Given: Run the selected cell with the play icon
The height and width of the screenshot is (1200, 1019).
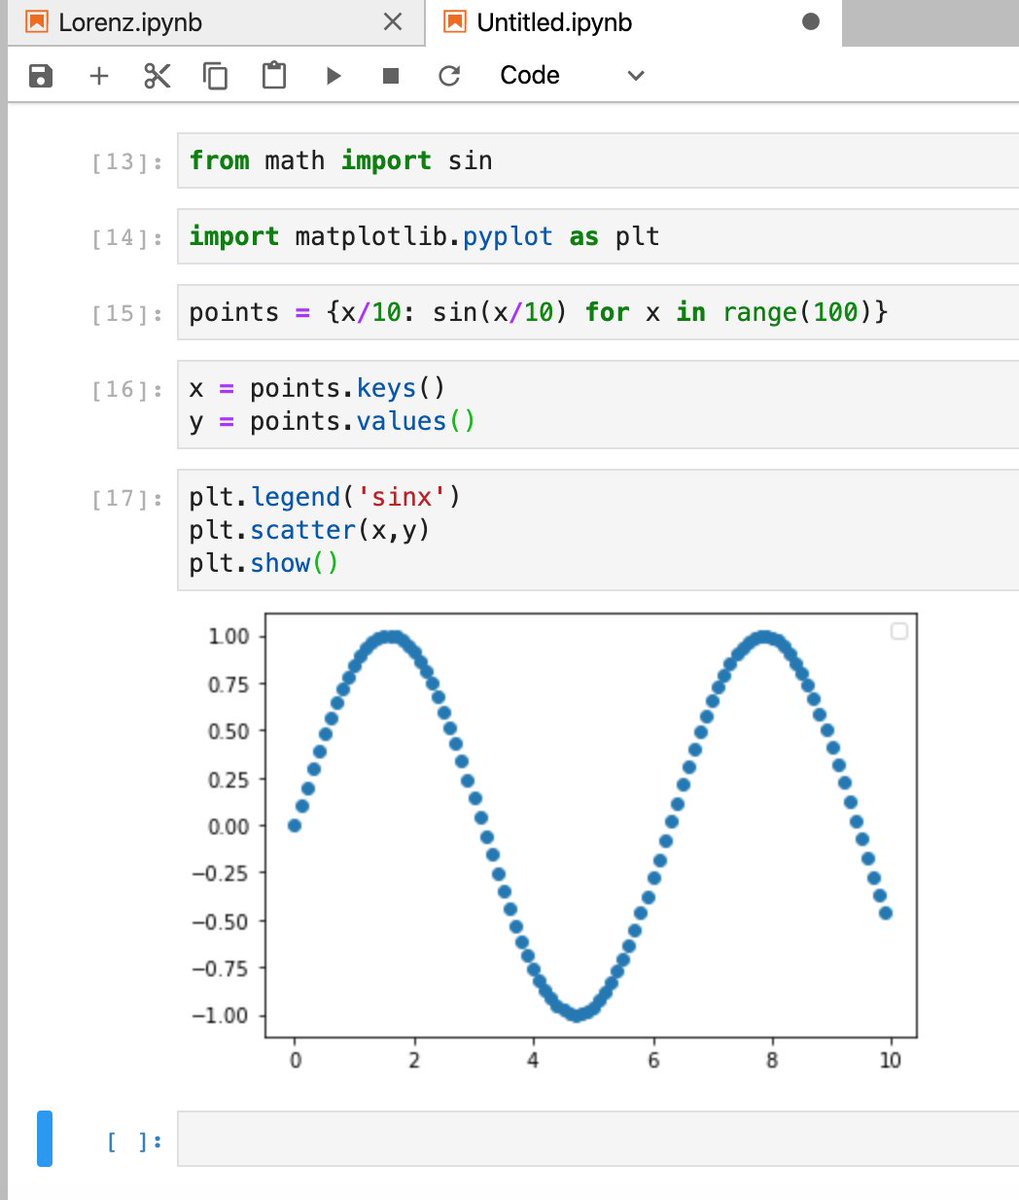Looking at the screenshot, I should [334, 76].
